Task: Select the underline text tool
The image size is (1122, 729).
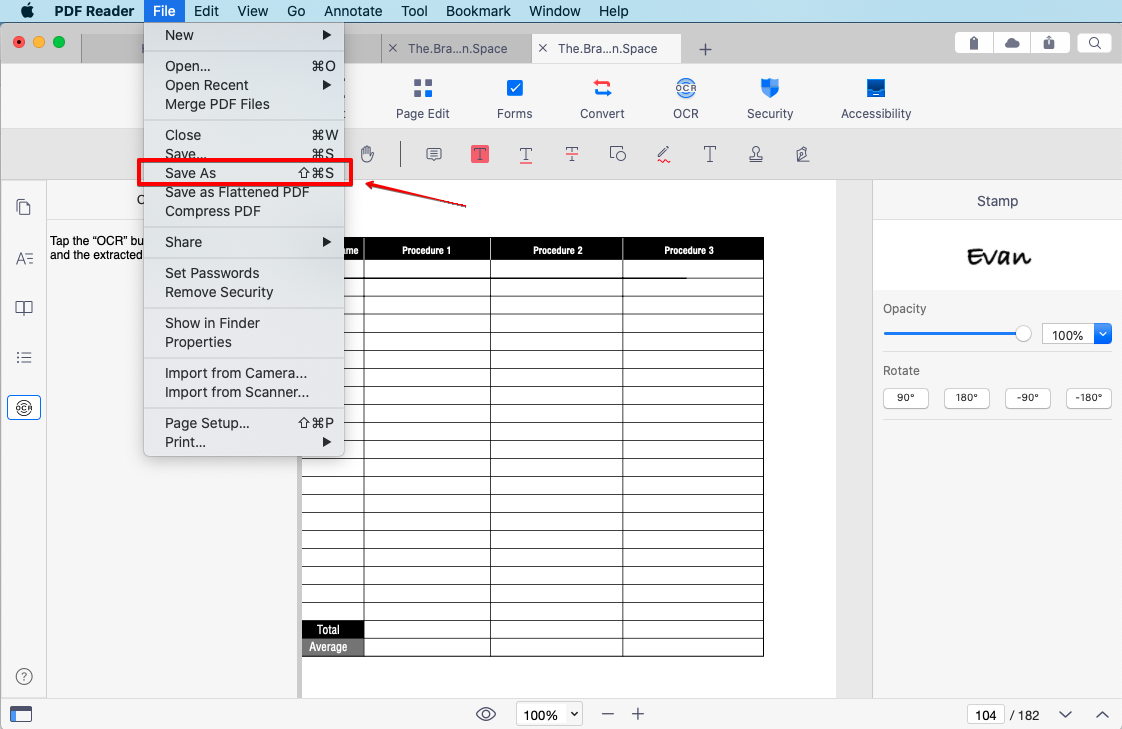Action: [x=525, y=155]
